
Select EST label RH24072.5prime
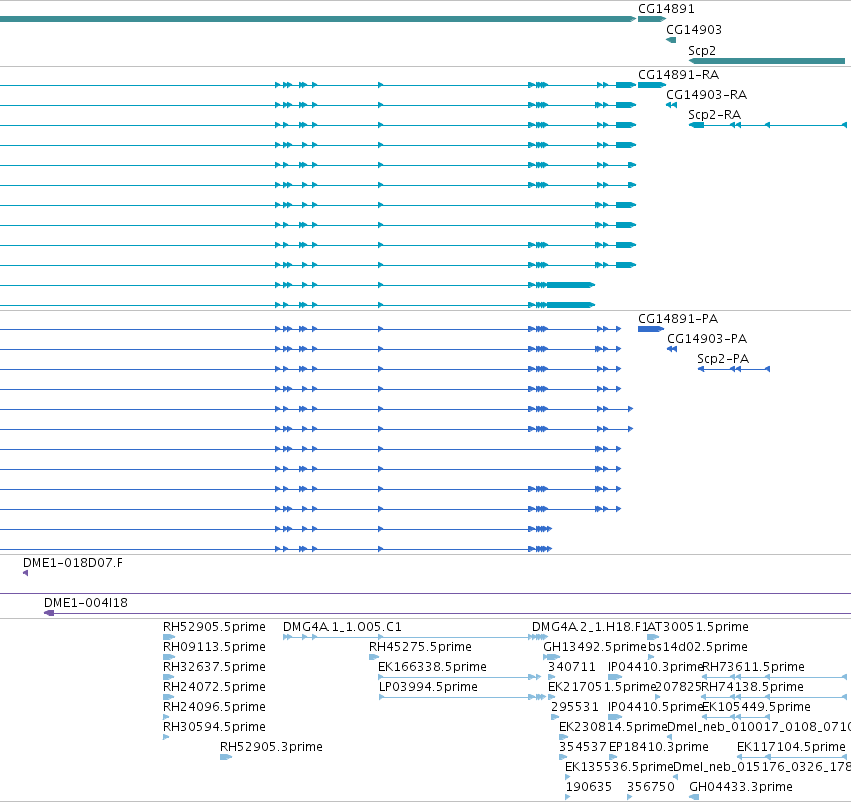pyautogui.click(x=214, y=687)
